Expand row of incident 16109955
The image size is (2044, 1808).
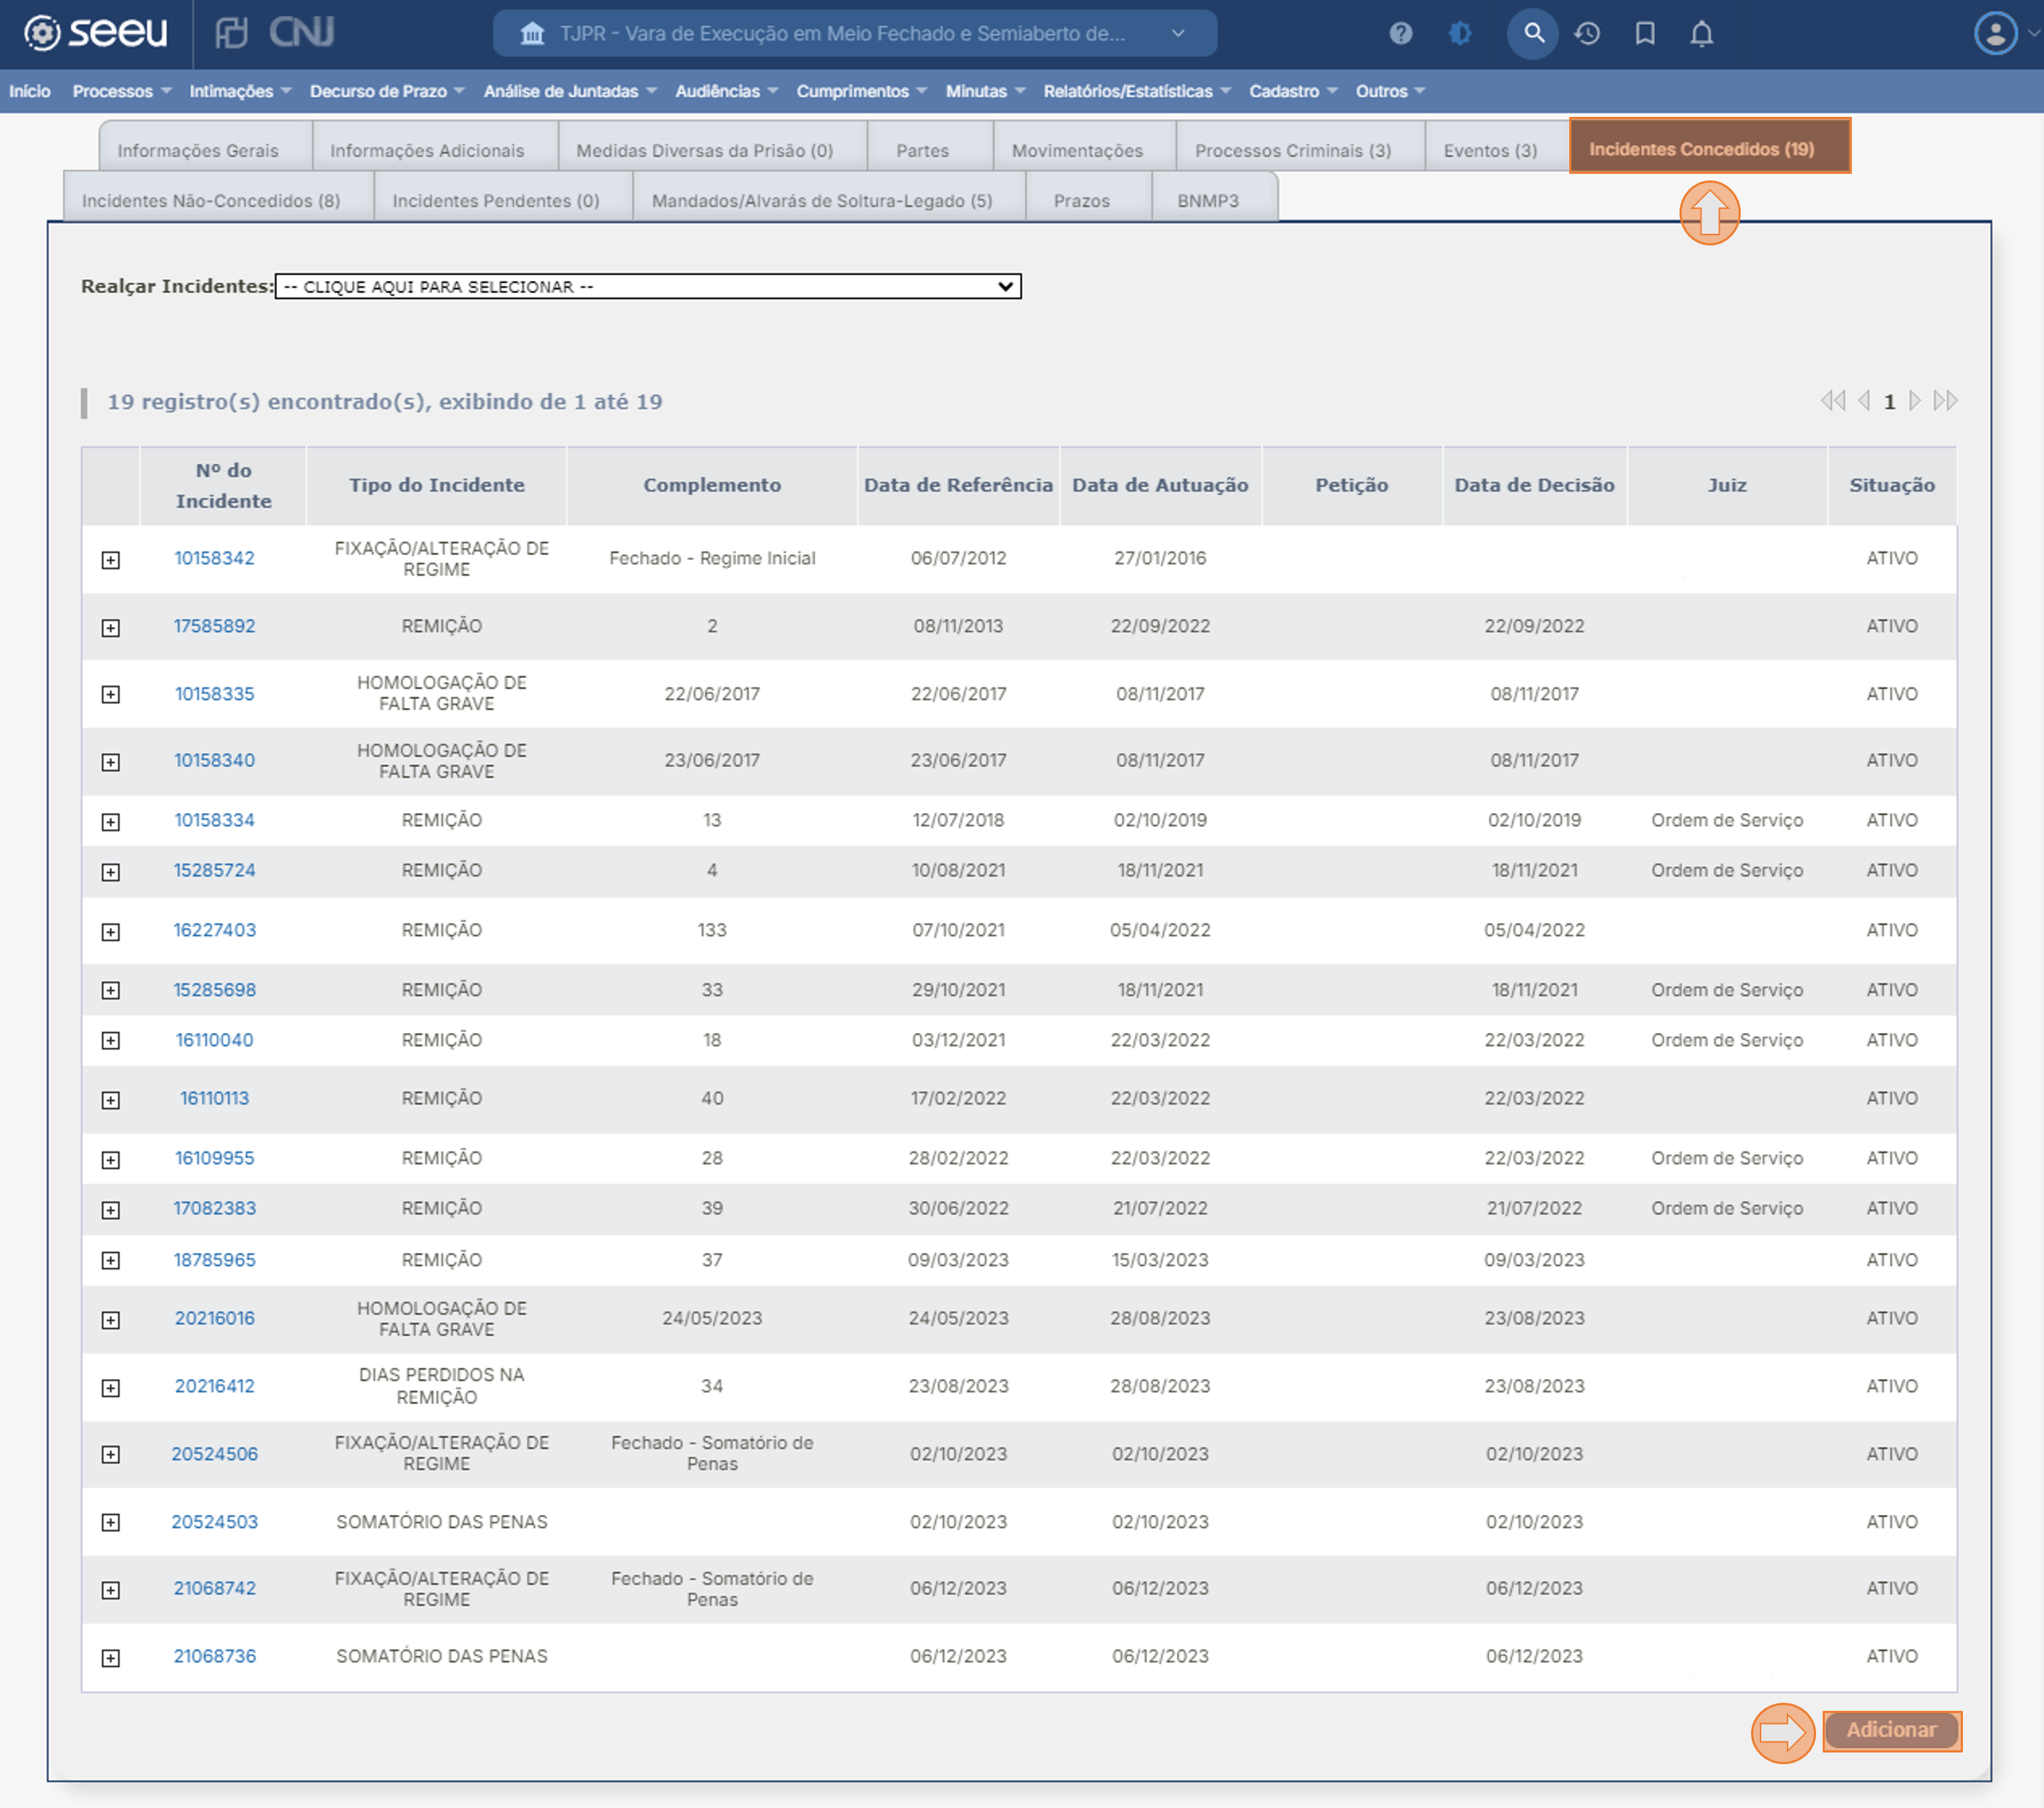(111, 1160)
